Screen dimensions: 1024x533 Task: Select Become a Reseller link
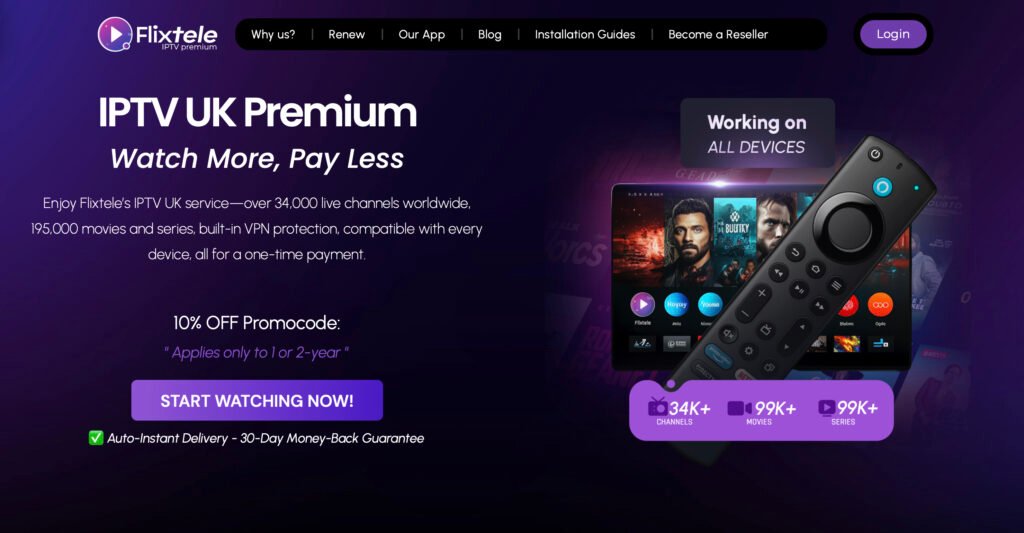tap(718, 35)
